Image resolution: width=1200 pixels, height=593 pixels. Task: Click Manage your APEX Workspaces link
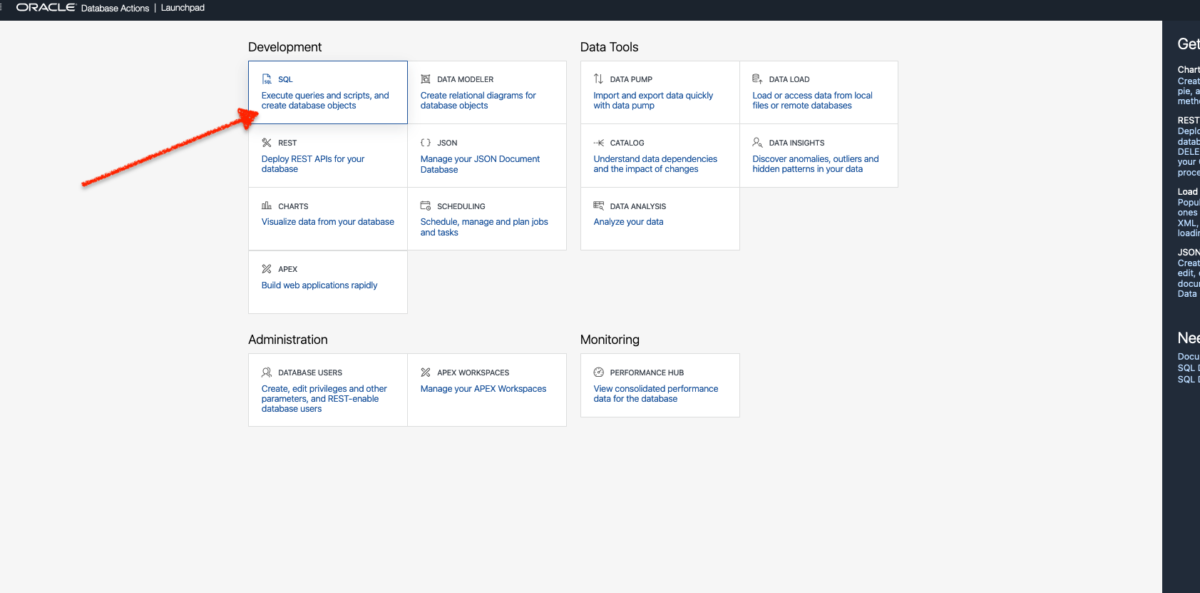click(483, 389)
